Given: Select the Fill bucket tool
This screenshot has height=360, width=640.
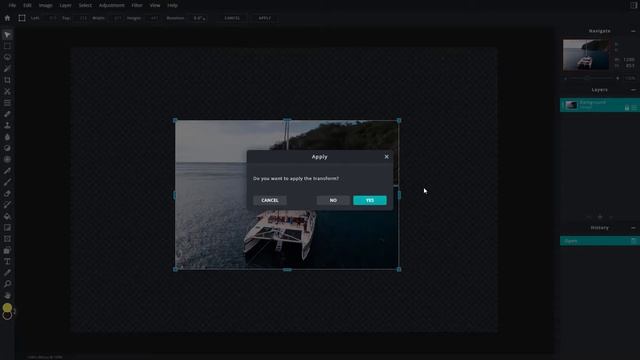Looking at the screenshot, I should [7, 216].
